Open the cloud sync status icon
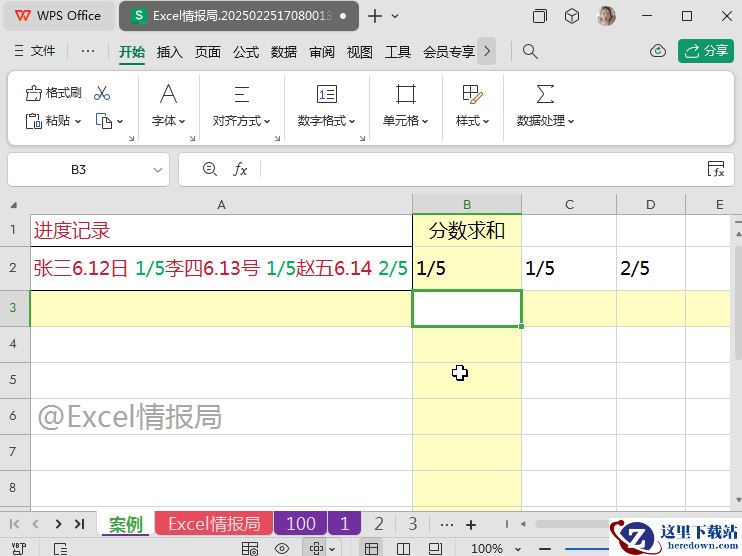Image resolution: width=742 pixels, height=556 pixels. (657, 51)
